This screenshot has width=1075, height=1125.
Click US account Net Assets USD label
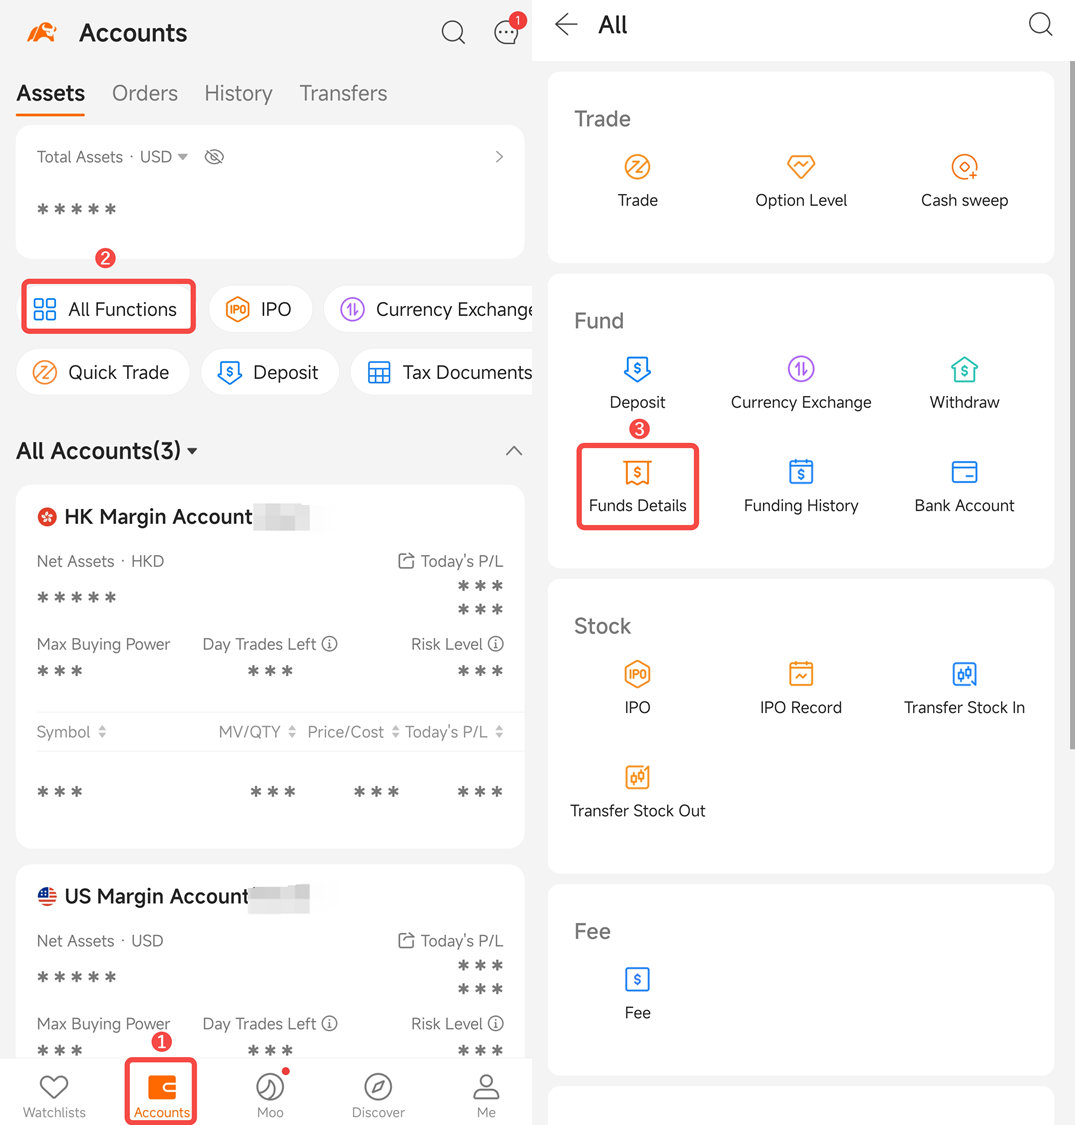click(100, 941)
